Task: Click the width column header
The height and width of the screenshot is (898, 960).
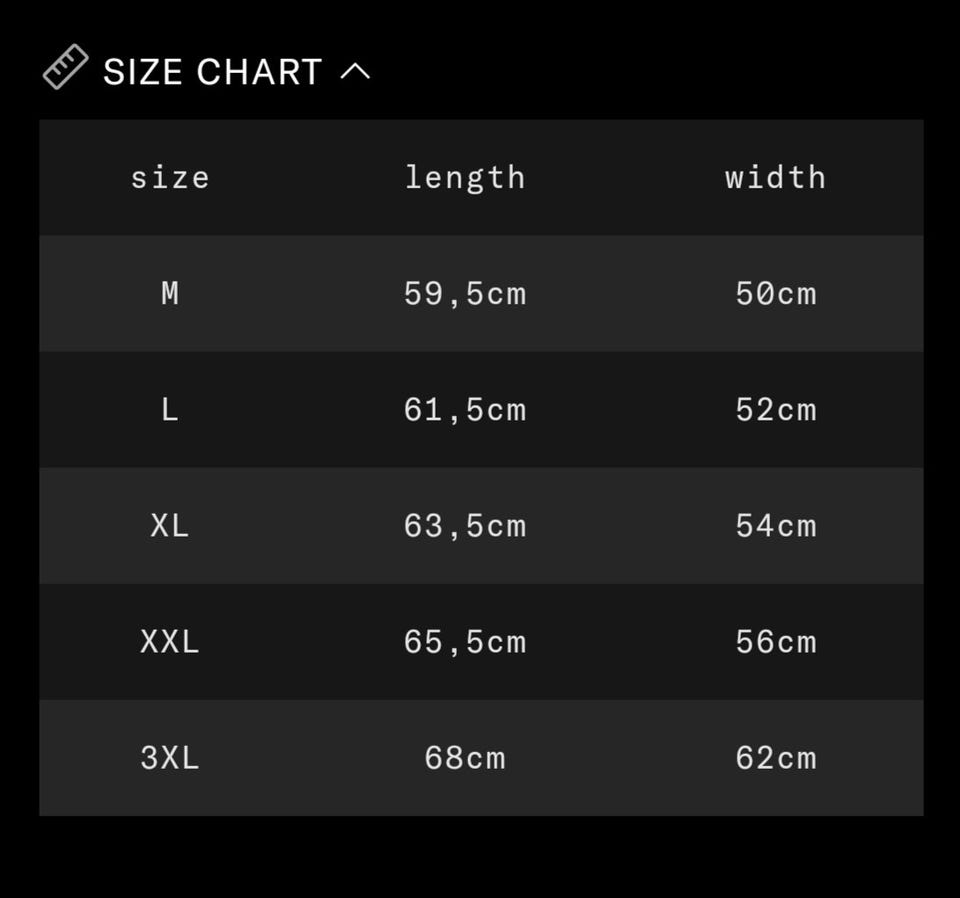Action: (x=776, y=178)
